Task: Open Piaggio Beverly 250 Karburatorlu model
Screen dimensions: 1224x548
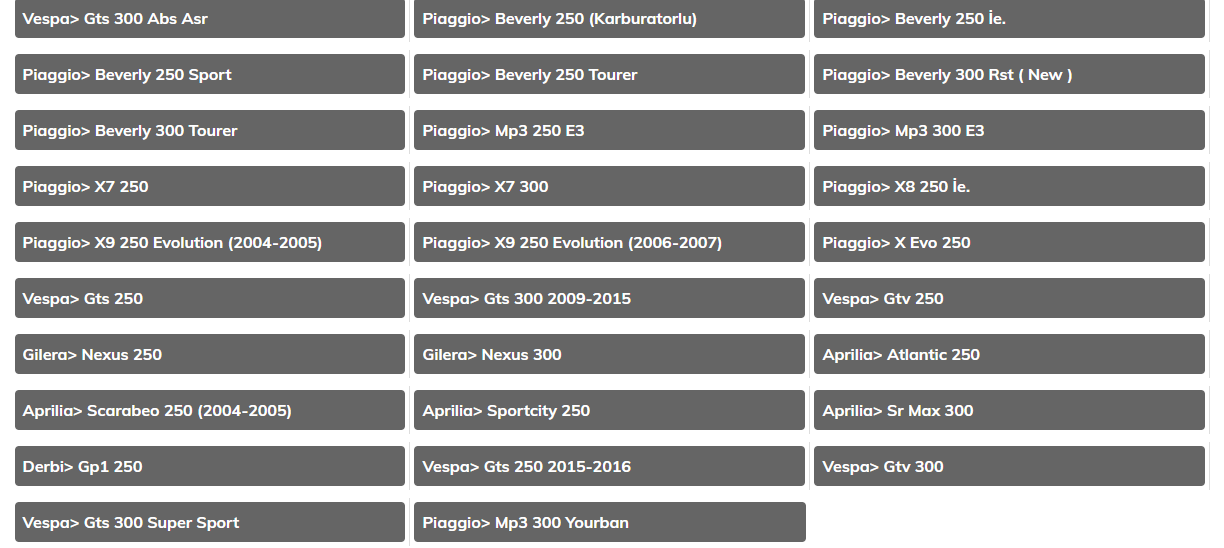Action: click(x=609, y=19)
